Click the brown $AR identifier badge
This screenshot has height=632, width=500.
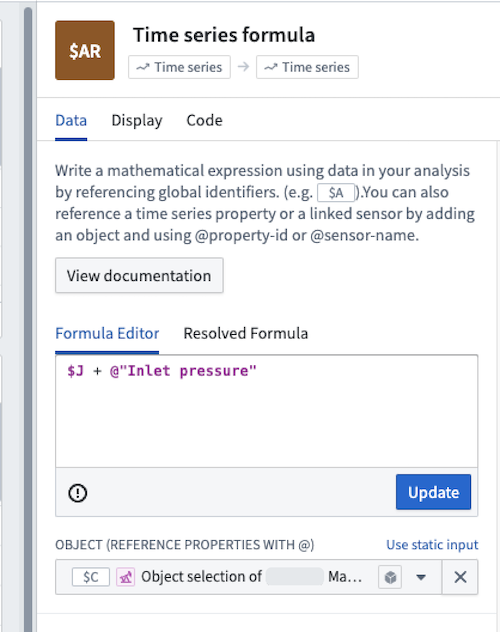tap(85, 50)
